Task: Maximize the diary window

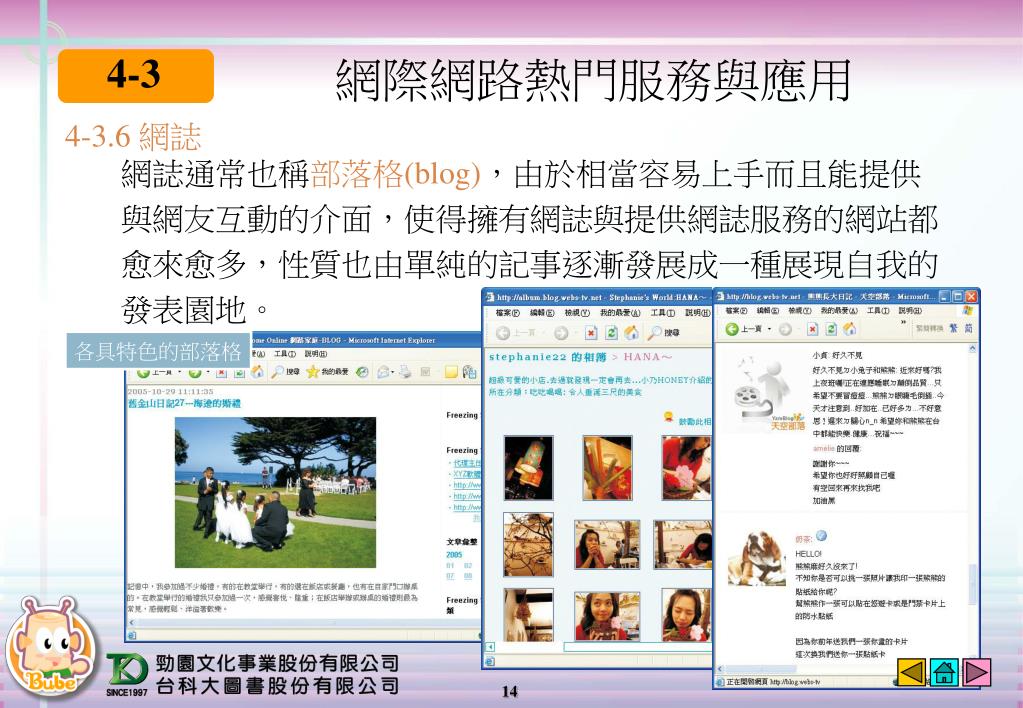Action: tap(958, 296)
